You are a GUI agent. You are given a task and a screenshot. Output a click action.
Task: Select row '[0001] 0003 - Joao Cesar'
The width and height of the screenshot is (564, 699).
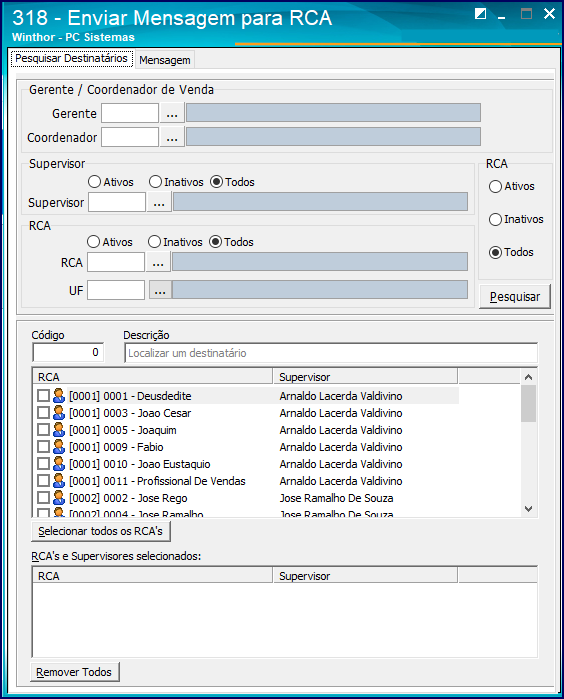tap(246, 413)
